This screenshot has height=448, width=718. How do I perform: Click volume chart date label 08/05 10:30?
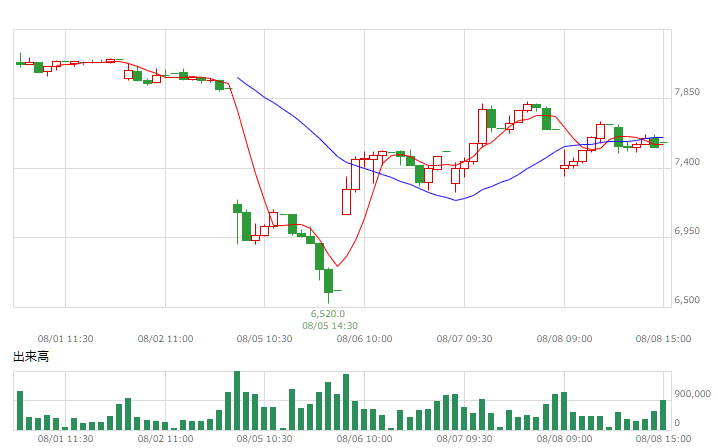pyautogui.click(x=264, y=439)
